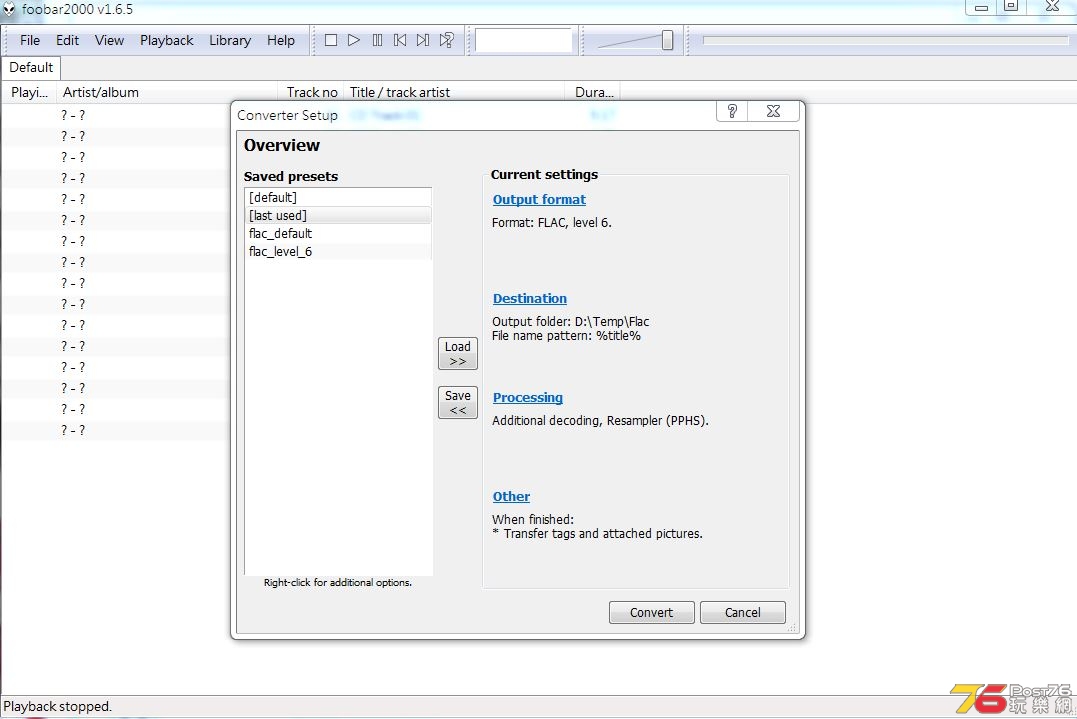Start conversion with the Convert button
Screen dimensions: 1077x719
[651, 613]
